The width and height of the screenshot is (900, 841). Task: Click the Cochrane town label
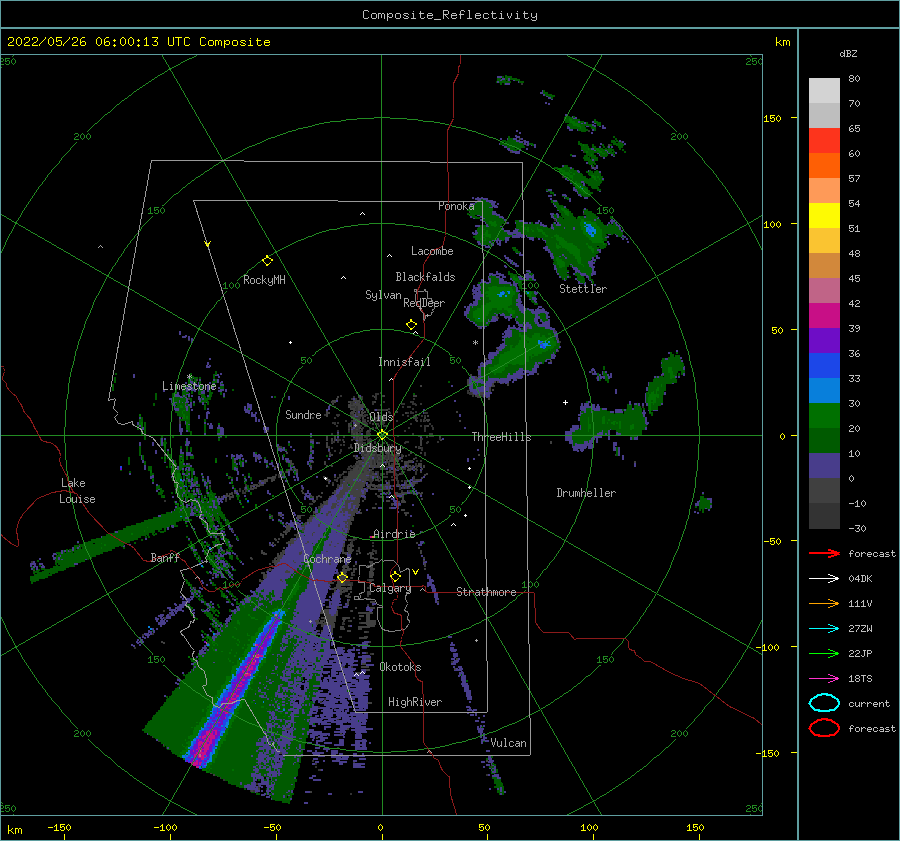(x=327, y=559)
